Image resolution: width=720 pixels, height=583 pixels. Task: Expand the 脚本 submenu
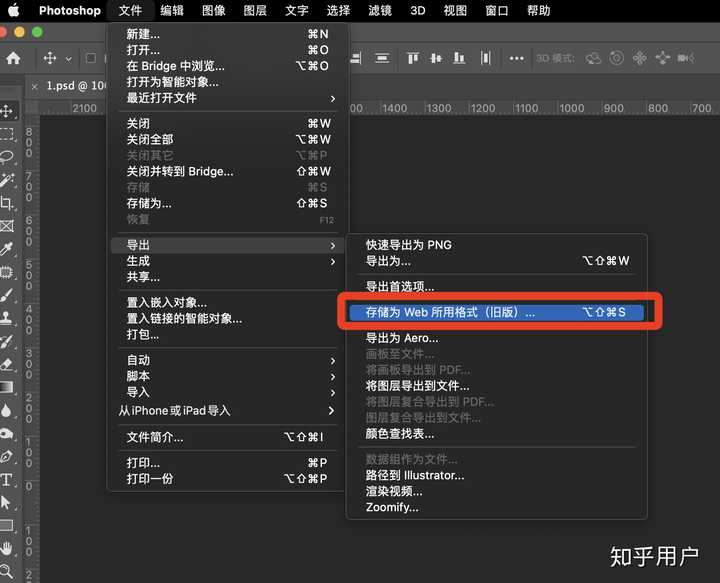click(x=228, y=376)
